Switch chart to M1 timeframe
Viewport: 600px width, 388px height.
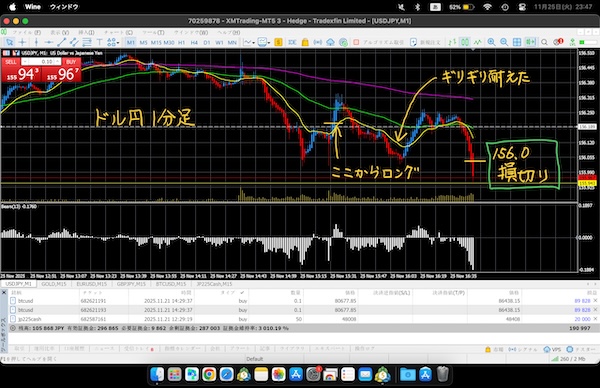coord(130,42)
